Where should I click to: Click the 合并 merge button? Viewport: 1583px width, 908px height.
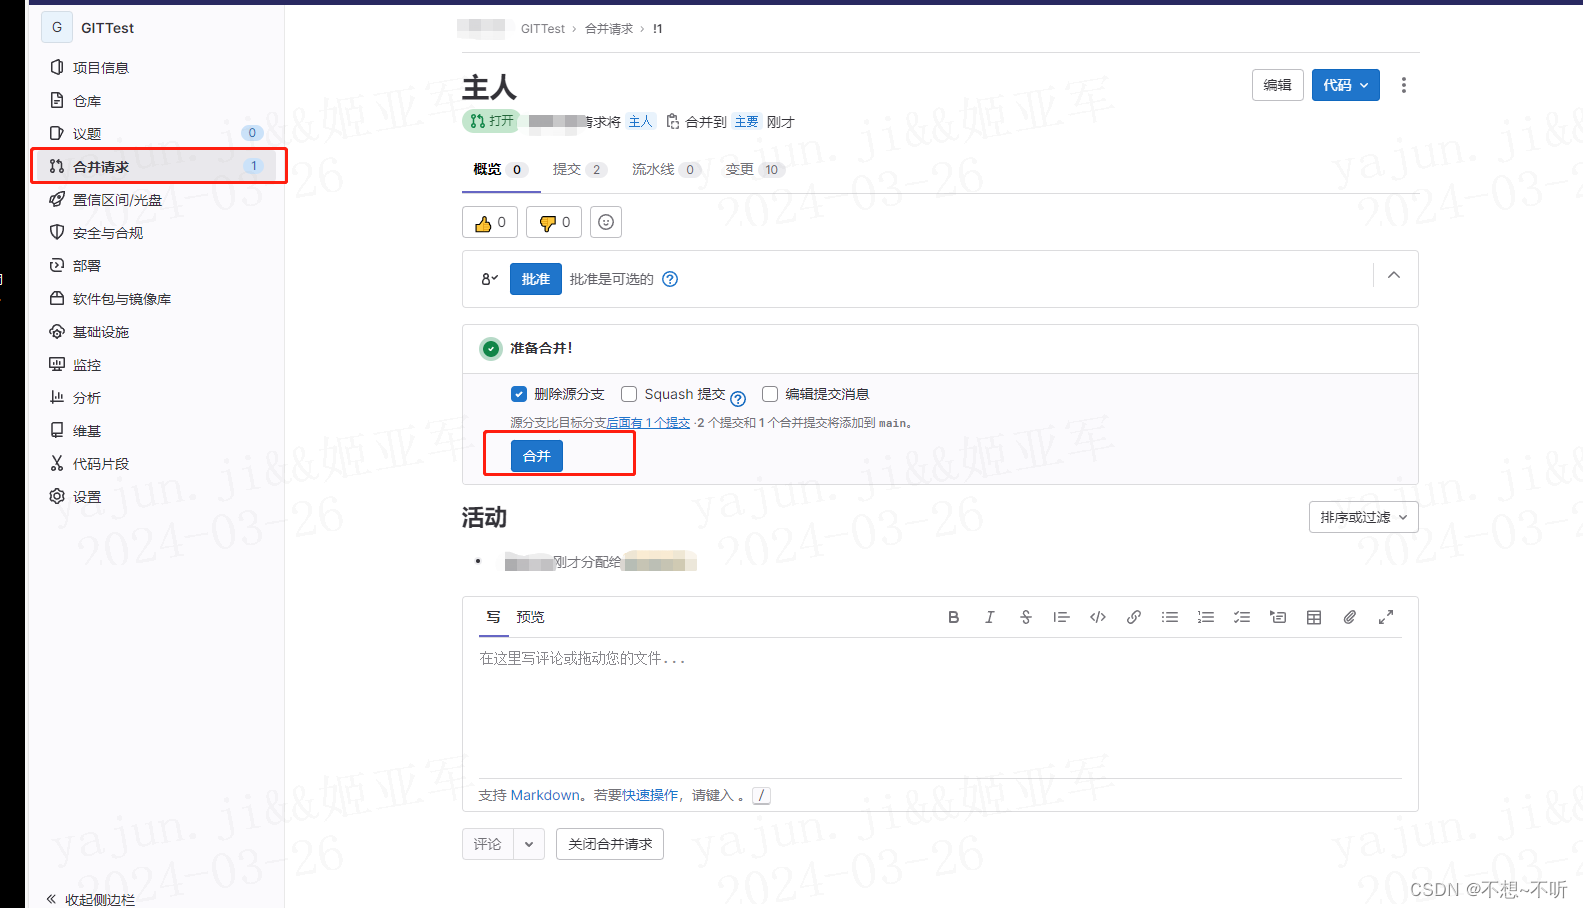537,456
